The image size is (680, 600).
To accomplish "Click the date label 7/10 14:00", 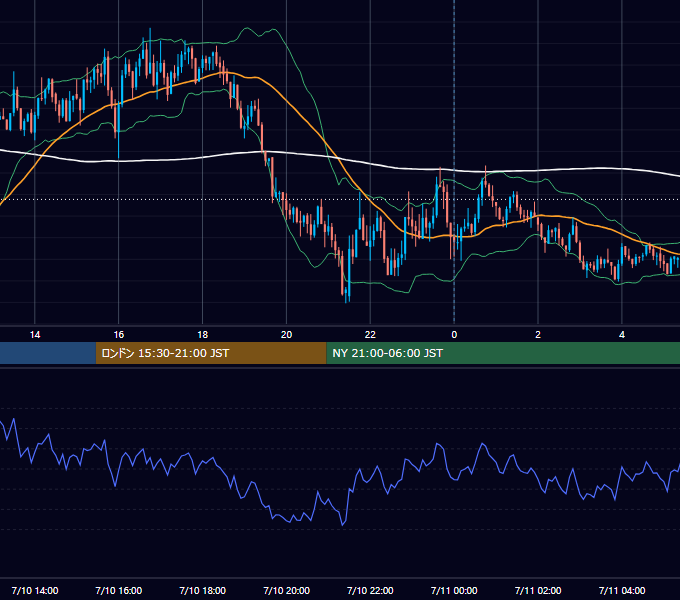I will tap(35, 590).
